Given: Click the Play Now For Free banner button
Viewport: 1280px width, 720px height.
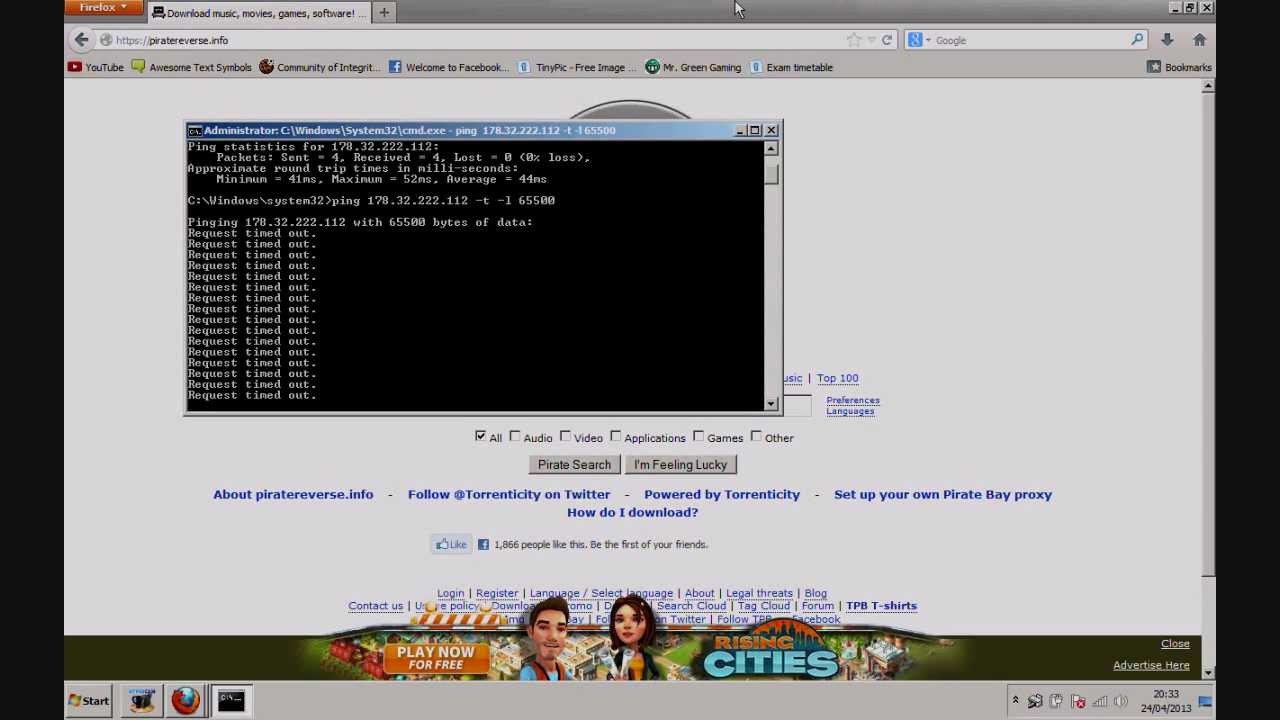Looking at the screenshot, I should (x=435, y=657).
